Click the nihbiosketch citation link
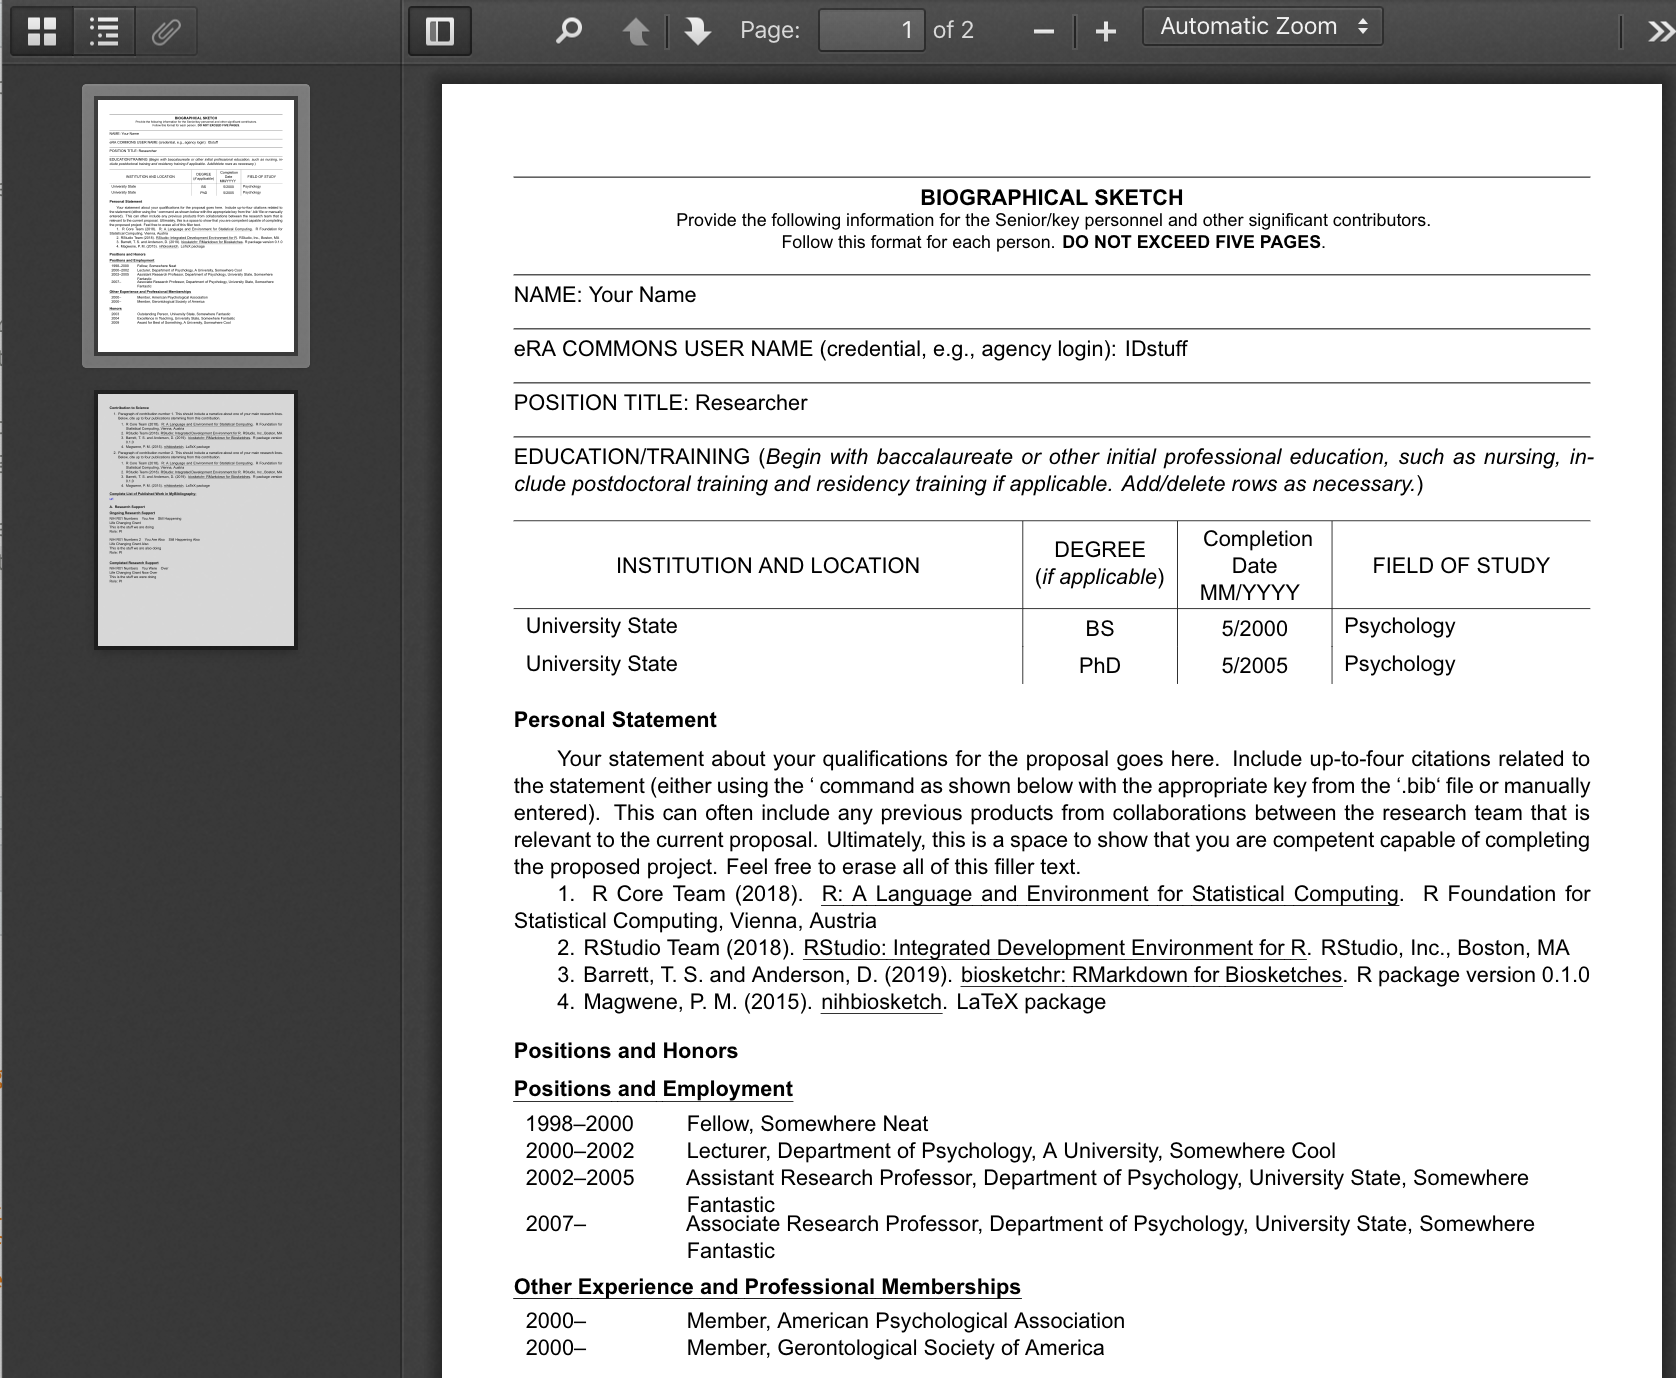This screenshot has height=1378, width=1676. (881, 1002)
